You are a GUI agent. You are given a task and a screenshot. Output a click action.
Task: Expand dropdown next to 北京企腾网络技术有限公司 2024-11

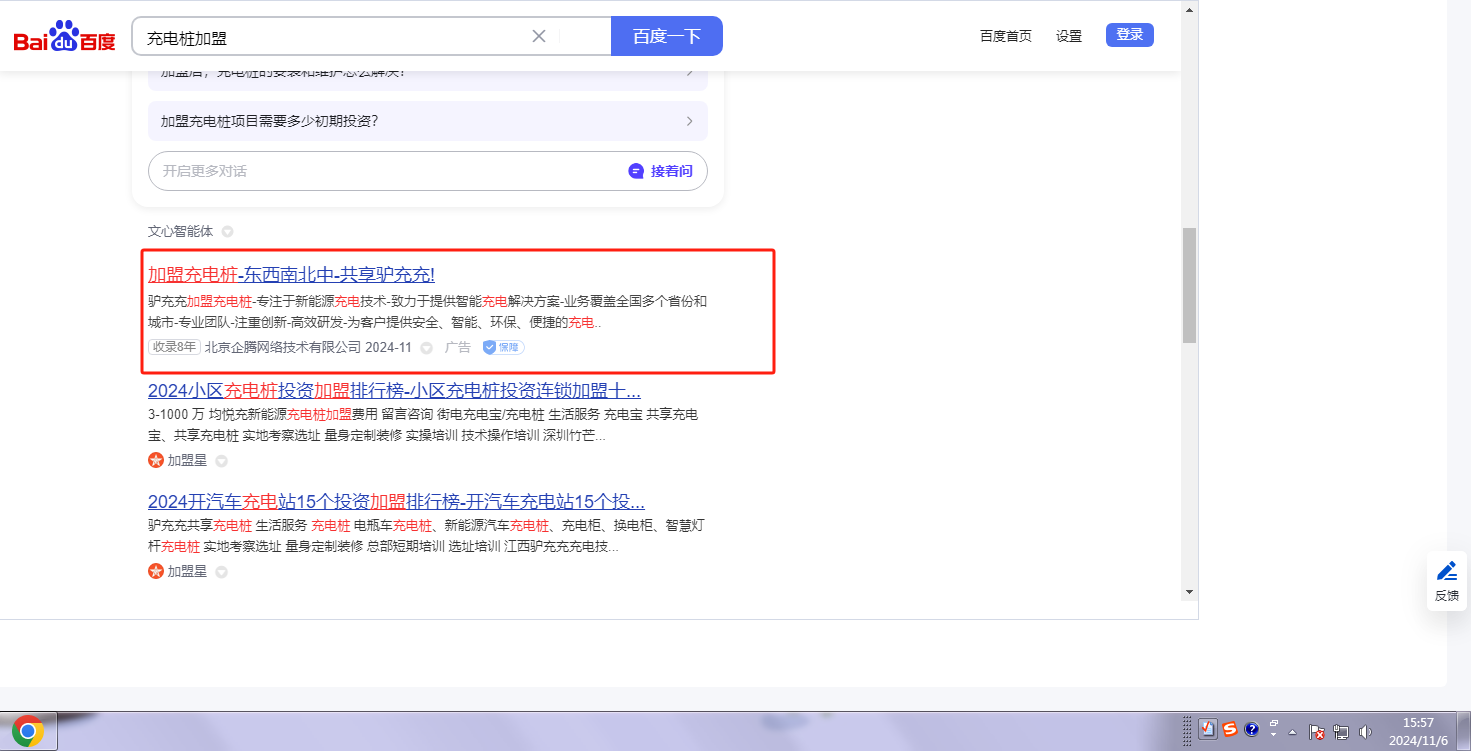tap(426, 348)
